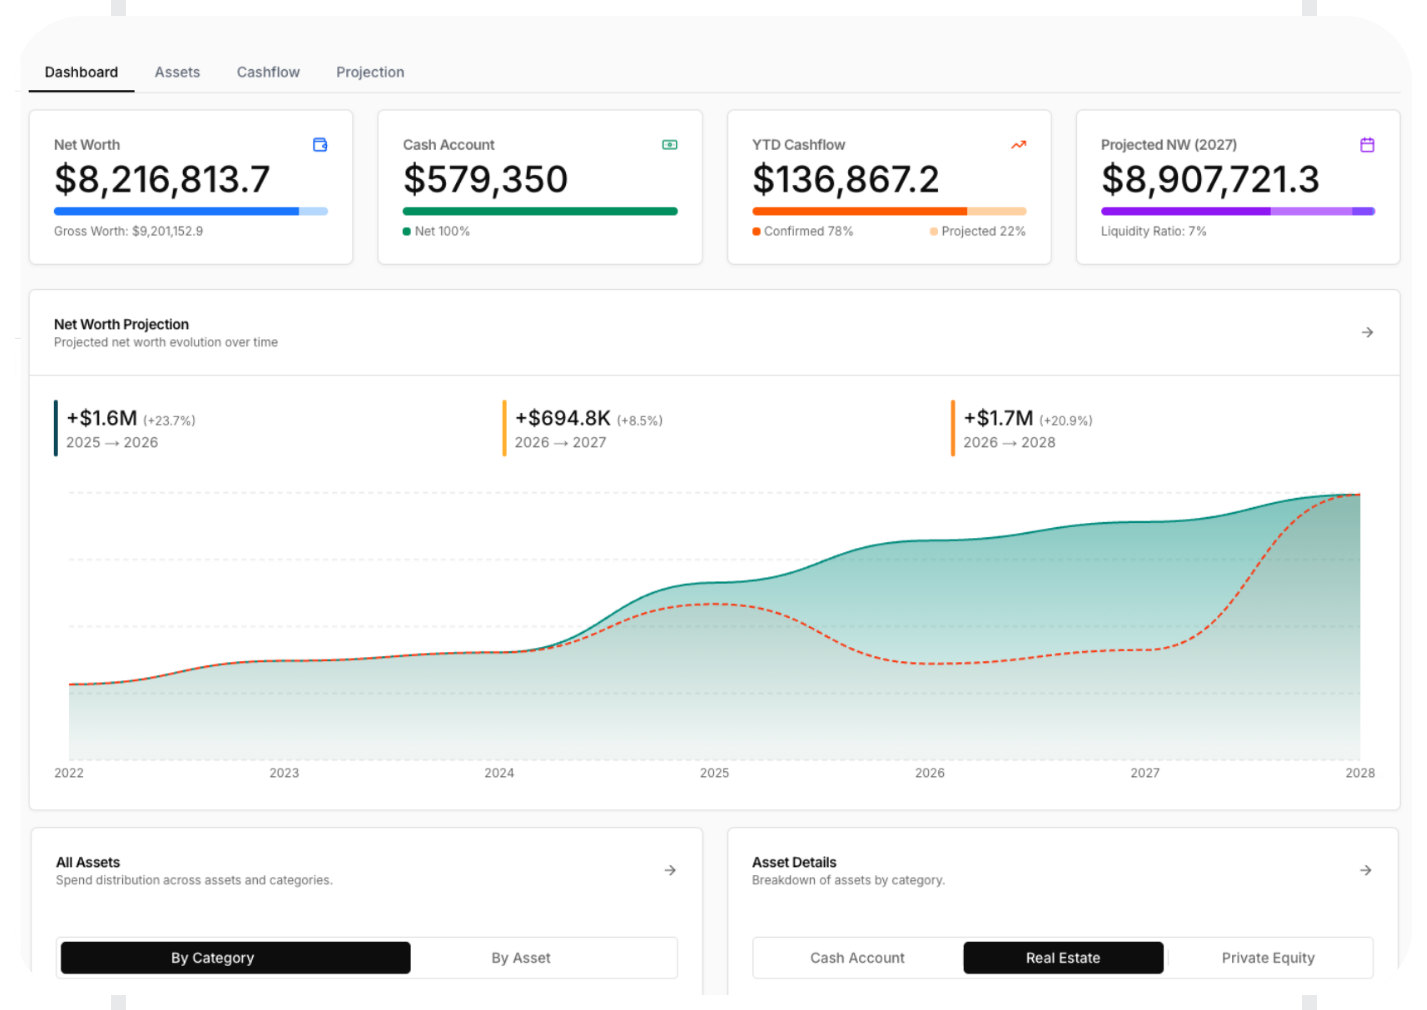Click the 2025 label on chart axis
Image resolution: width=1427 pixels, height=1010 pixels.
(714, 773)
